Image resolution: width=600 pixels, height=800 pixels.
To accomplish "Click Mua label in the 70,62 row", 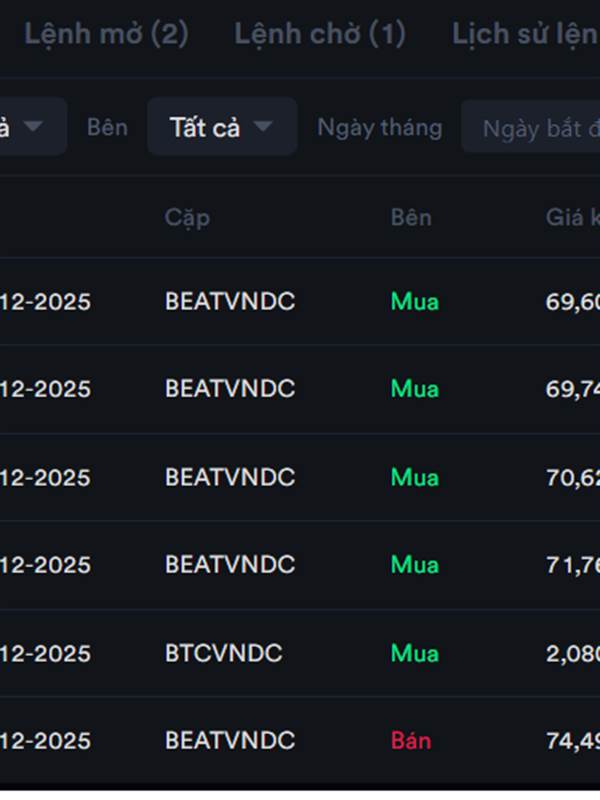I will 414,477.
